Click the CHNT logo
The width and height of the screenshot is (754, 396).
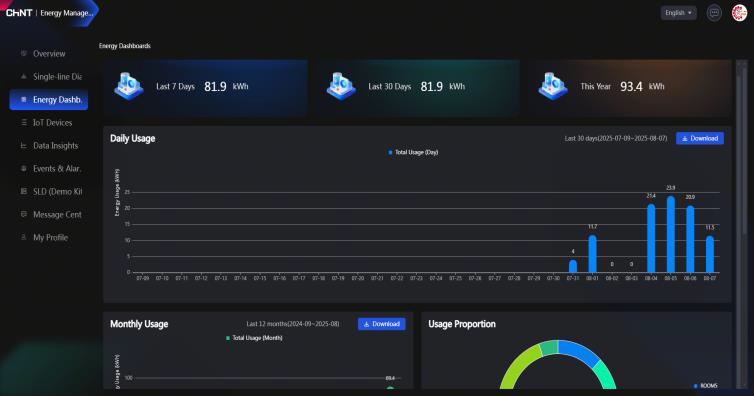point(19,13)
